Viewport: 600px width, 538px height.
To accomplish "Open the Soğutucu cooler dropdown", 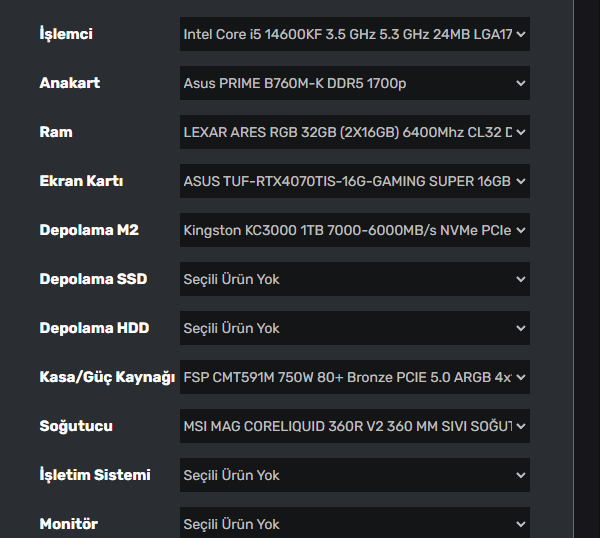I will click(354, 426).
